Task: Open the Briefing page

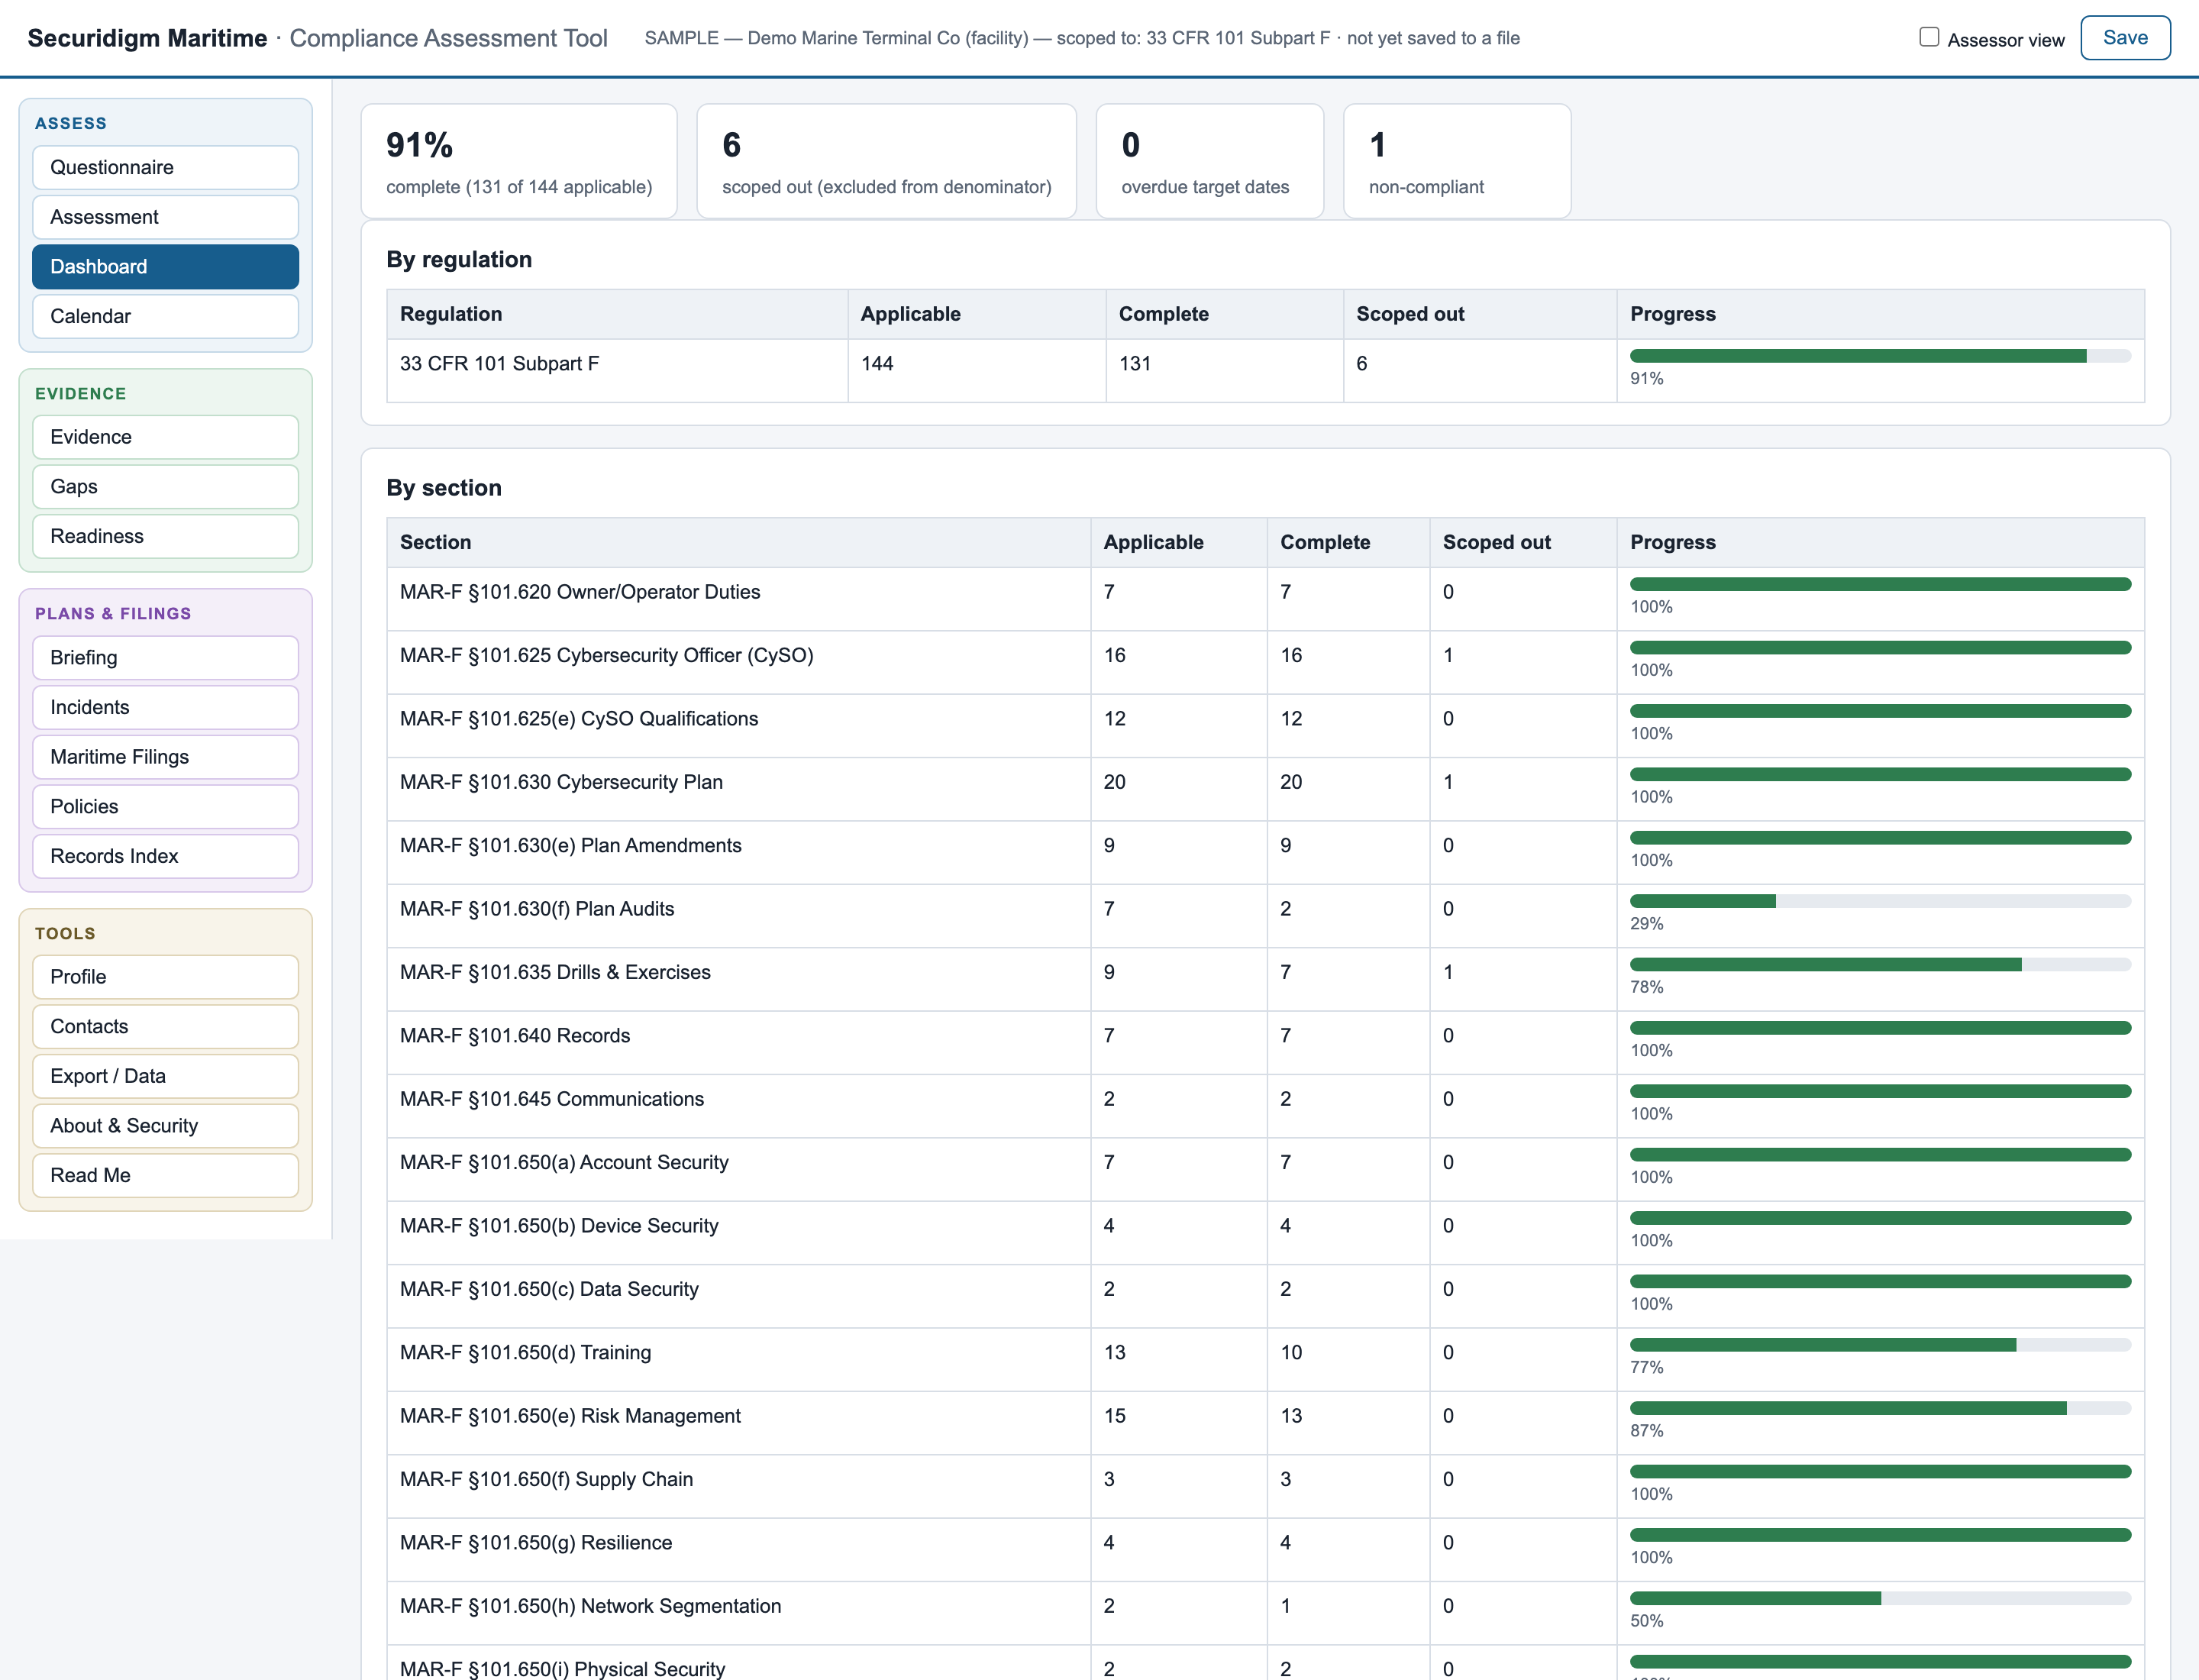Action: pyautogui.click(x=165, y=658)
